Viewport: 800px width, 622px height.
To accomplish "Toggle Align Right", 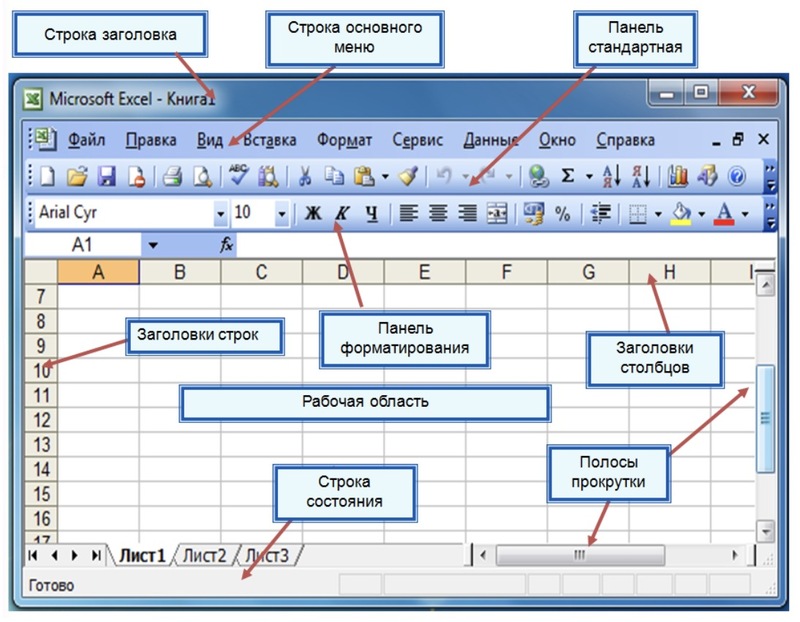I will pyautogui.click(x=467, y=213).
